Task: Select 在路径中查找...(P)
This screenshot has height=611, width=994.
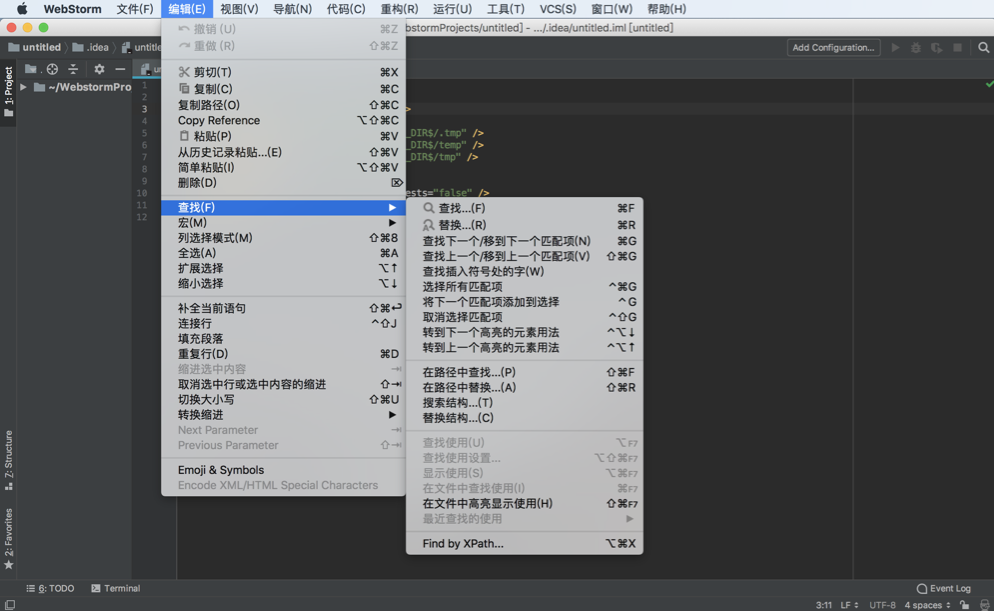Action: click(x=524, y=372)
